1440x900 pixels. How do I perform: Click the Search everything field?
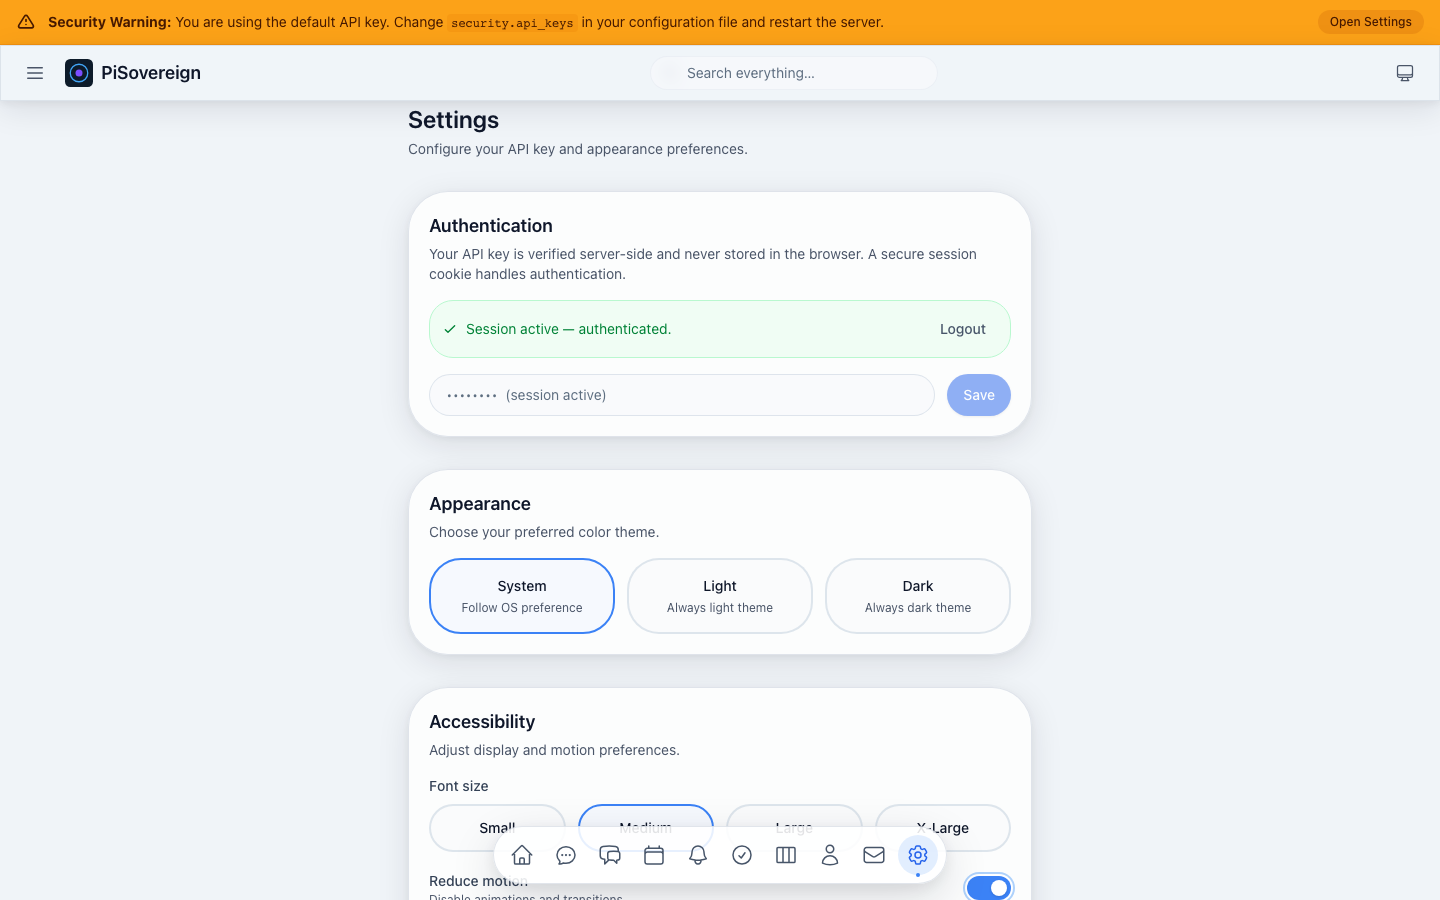pos(793,72)
